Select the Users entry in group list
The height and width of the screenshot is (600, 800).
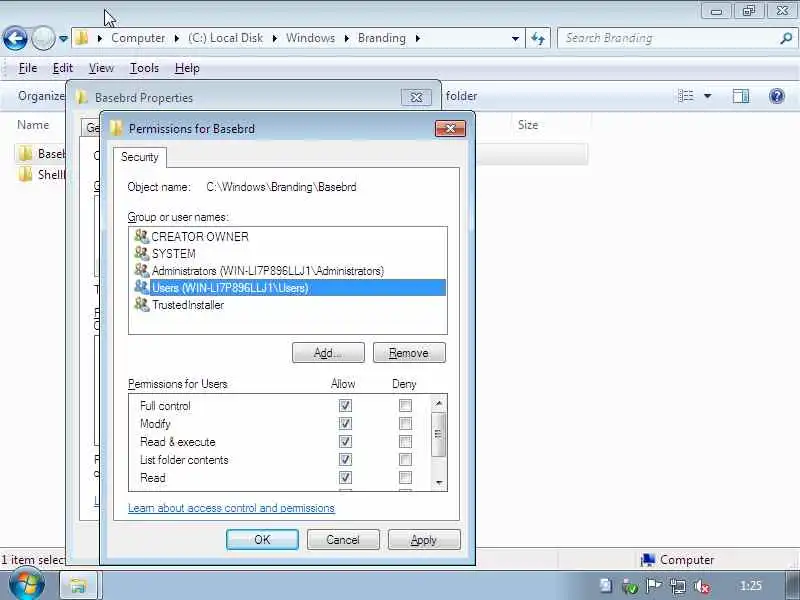tap(288, 288)
